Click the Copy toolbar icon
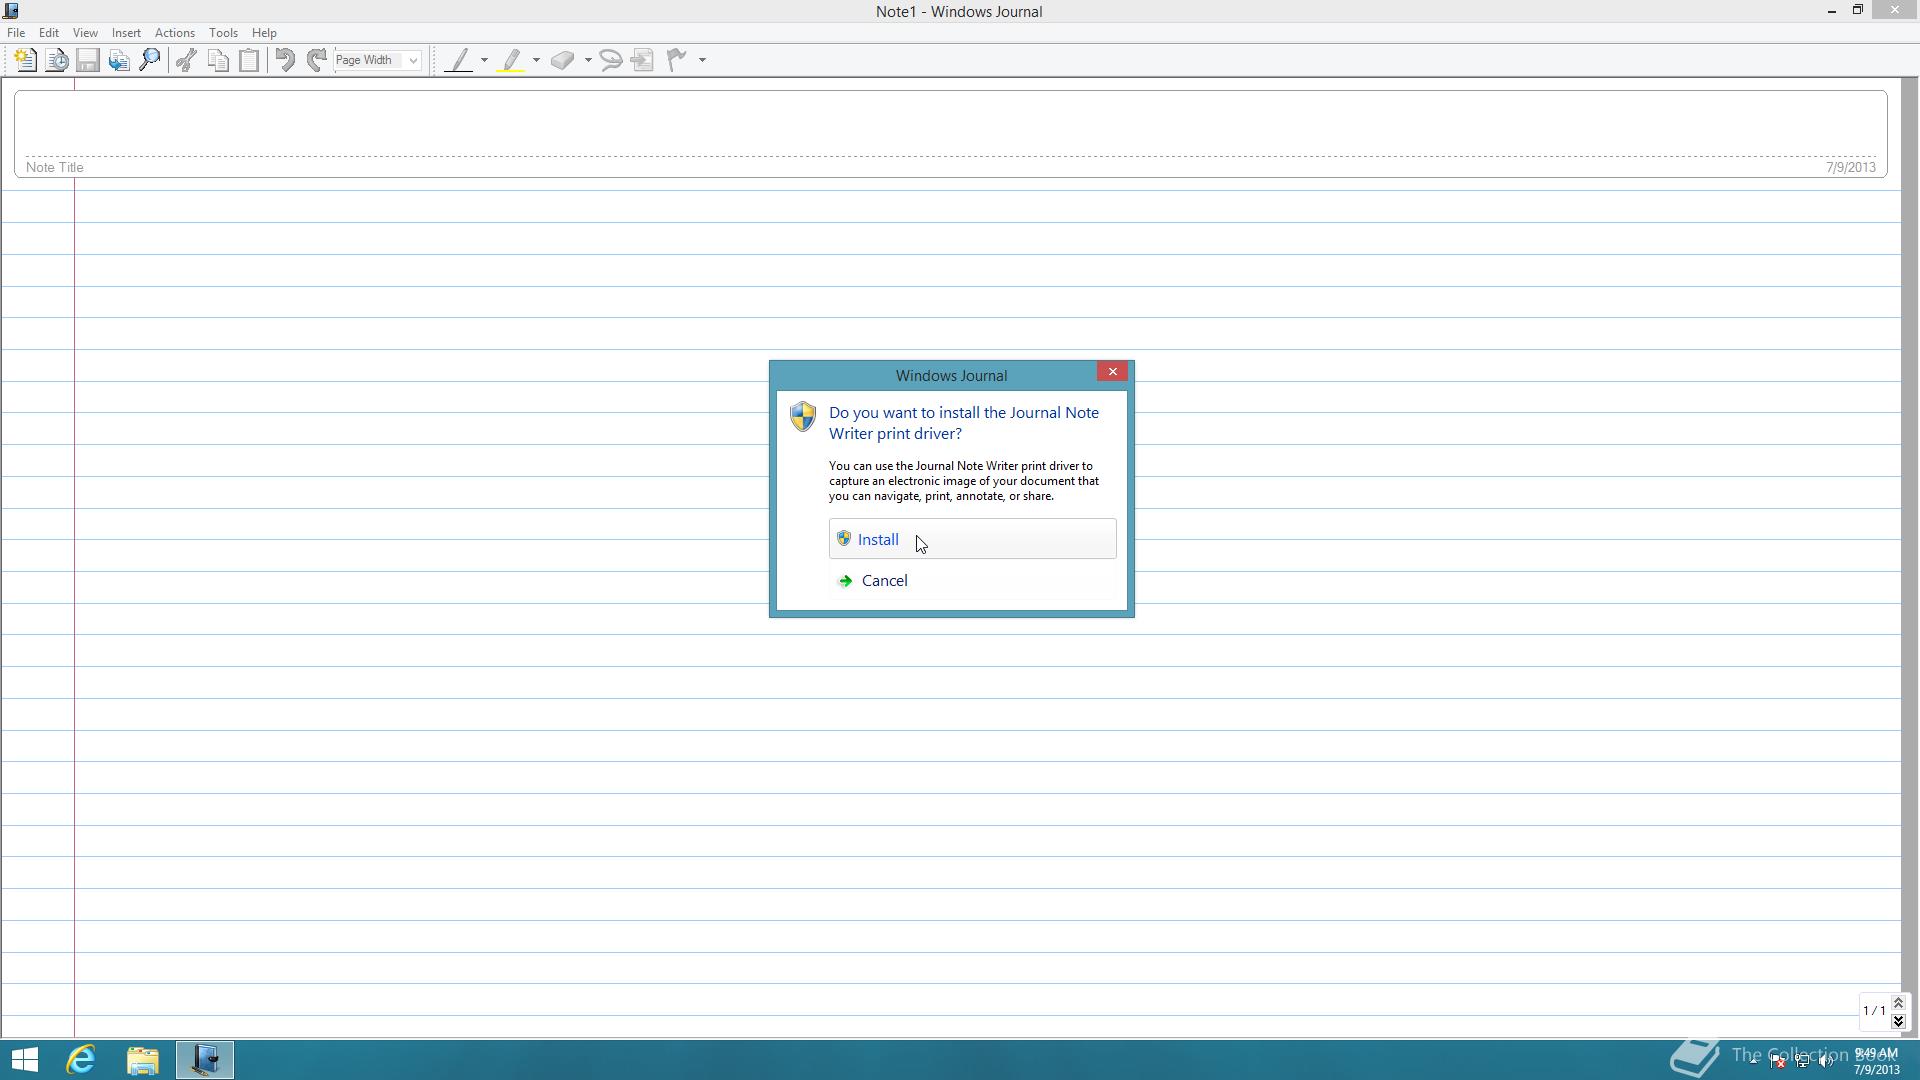This screenshot has height=1080, width=1920. click(x=218, y=60)
